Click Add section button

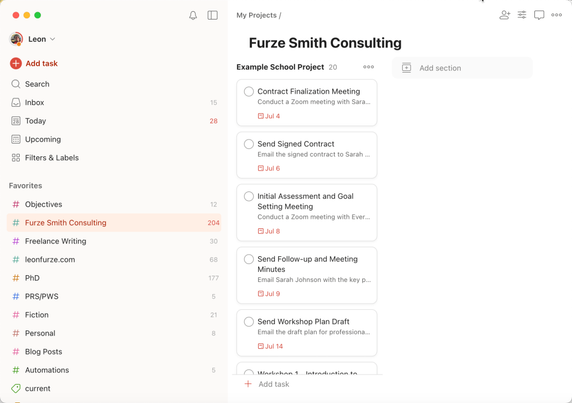462,68
